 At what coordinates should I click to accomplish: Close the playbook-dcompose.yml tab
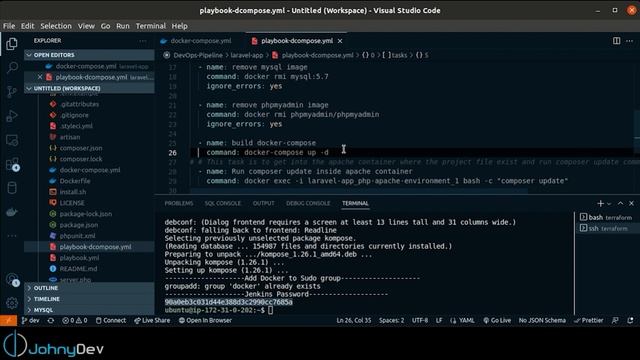coord(340,41)
